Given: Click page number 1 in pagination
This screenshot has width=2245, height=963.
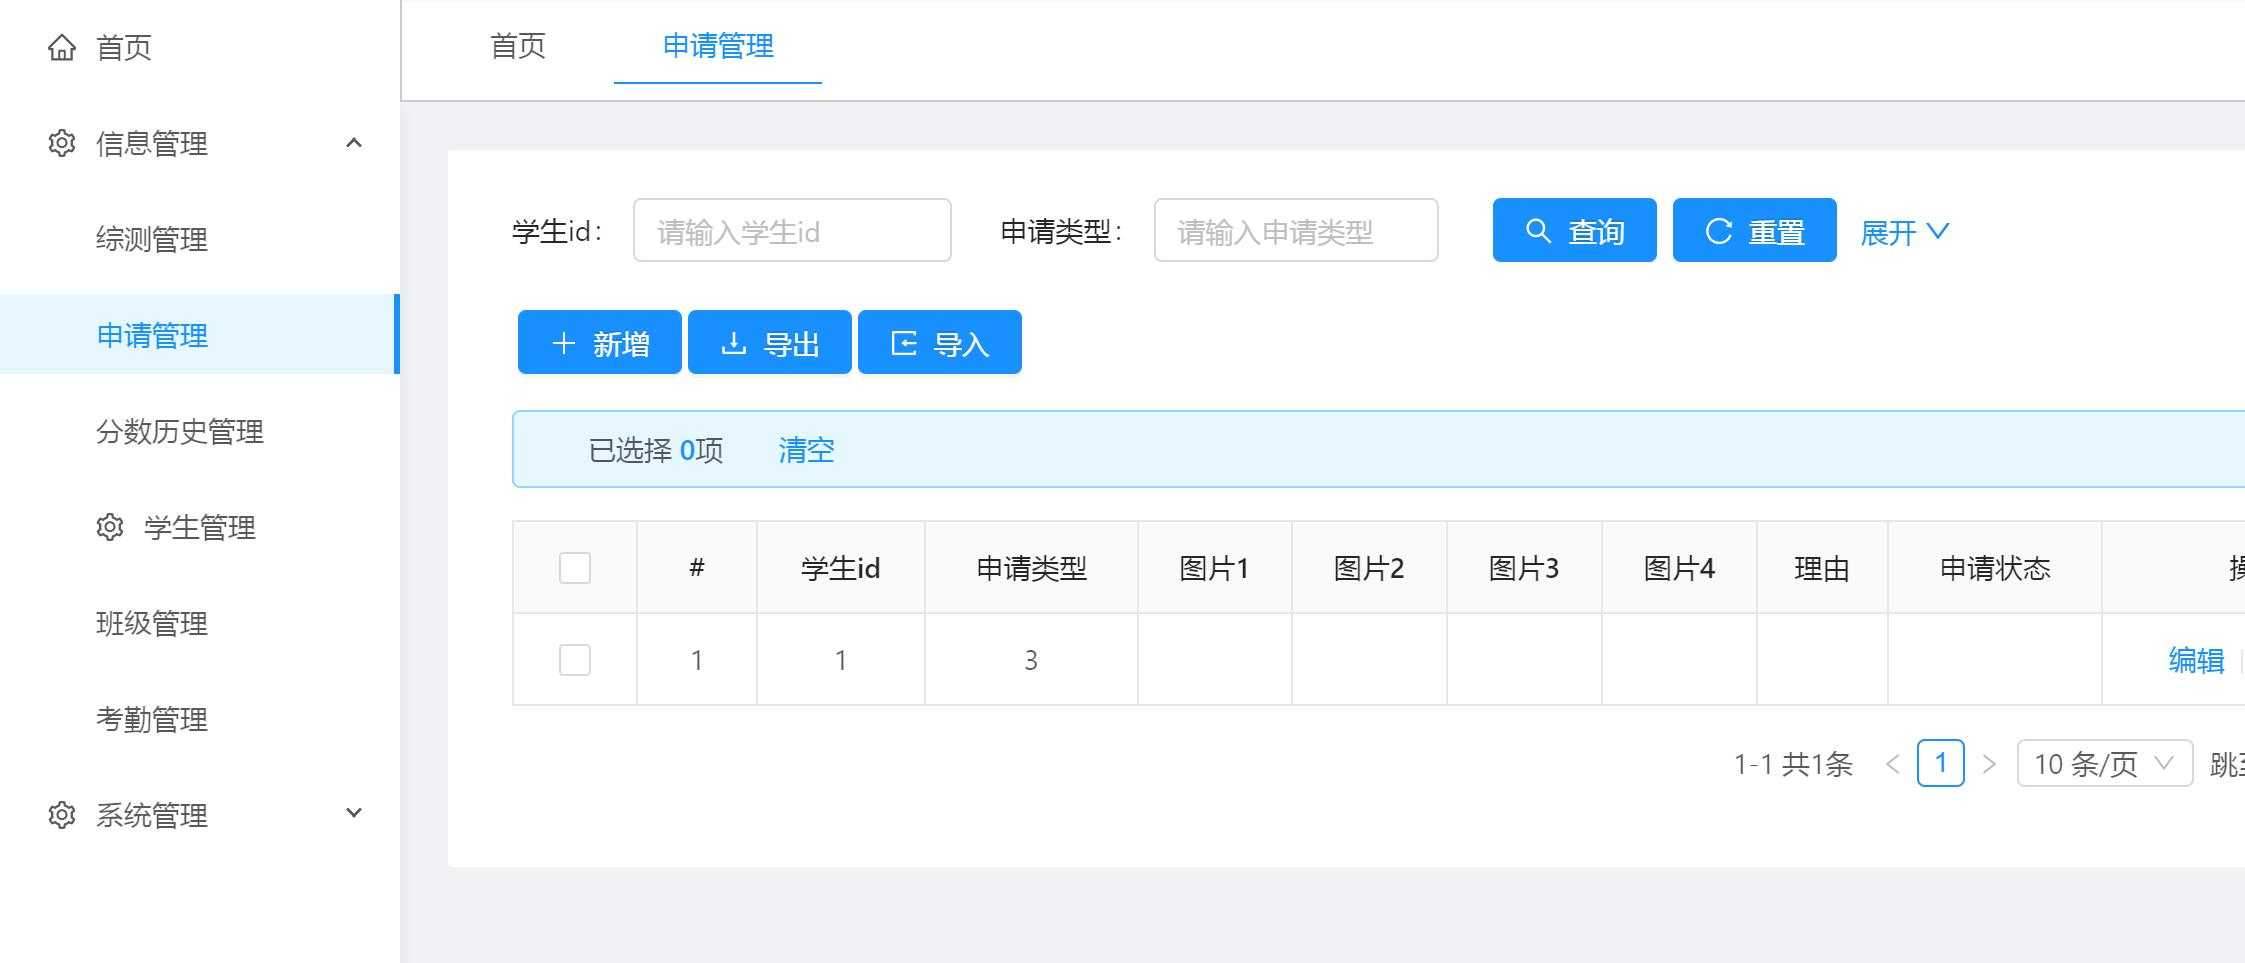Looking at the screenshot, I should [1941, 763].
